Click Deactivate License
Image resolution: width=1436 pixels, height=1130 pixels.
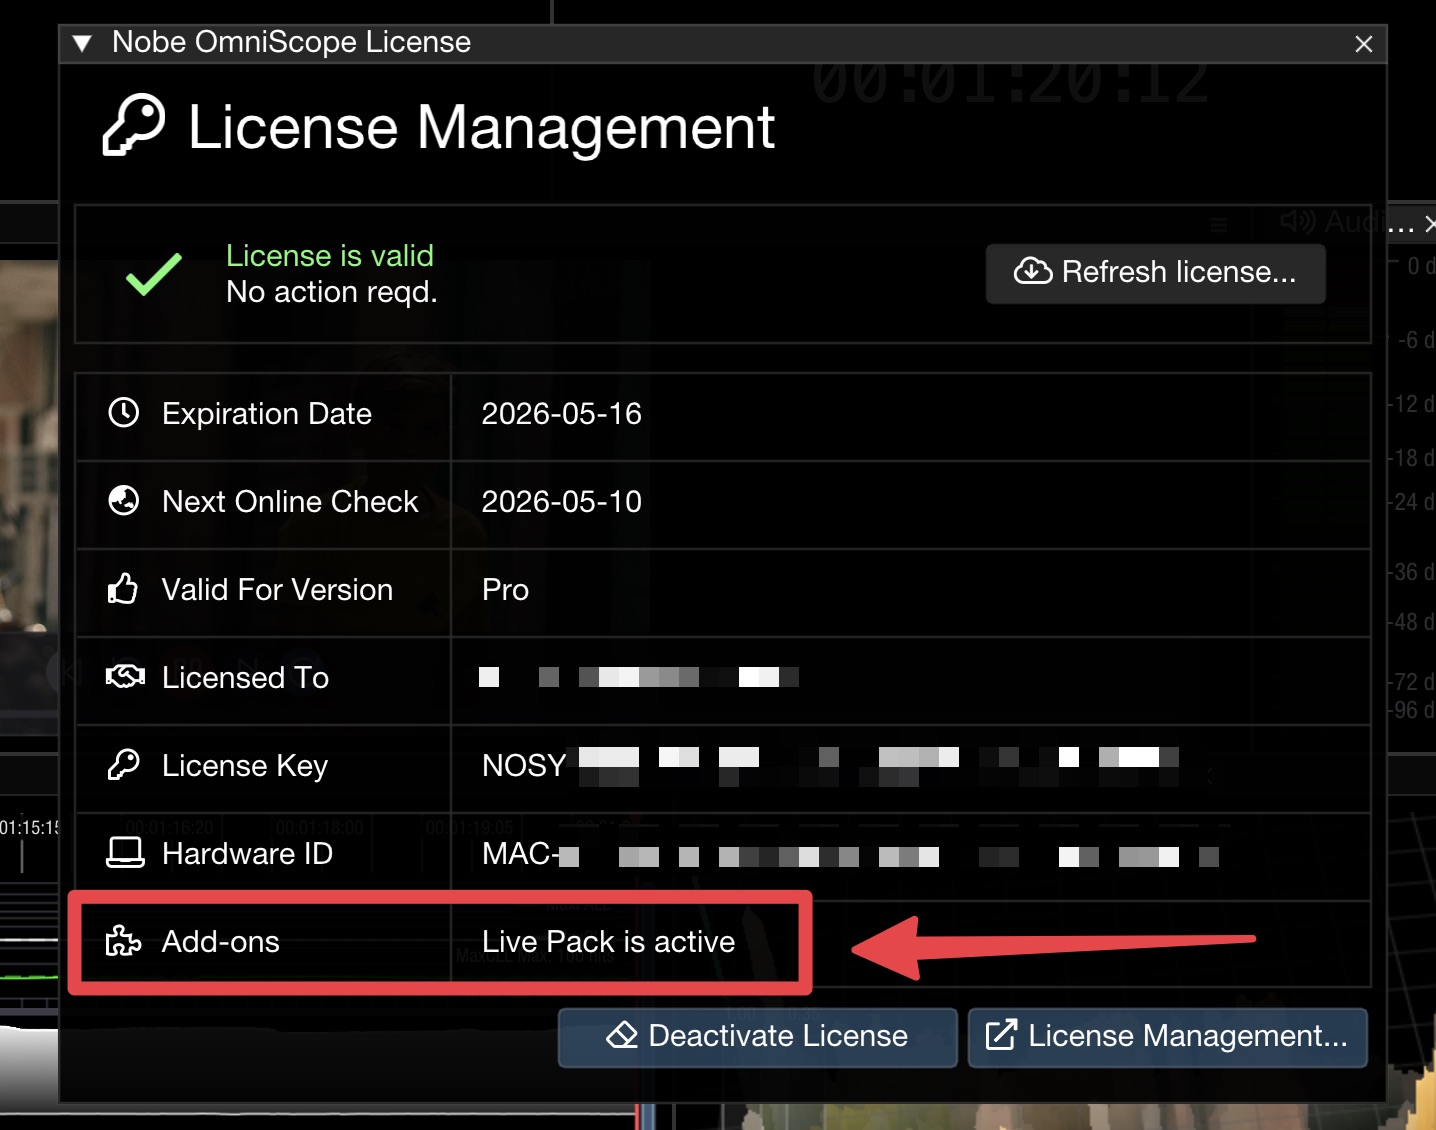(757, 1037)
